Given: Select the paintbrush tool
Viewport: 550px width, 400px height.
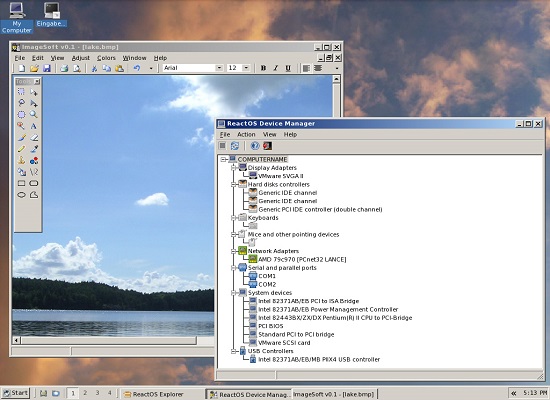Looking at the screenshot, I should click(21, 138).
